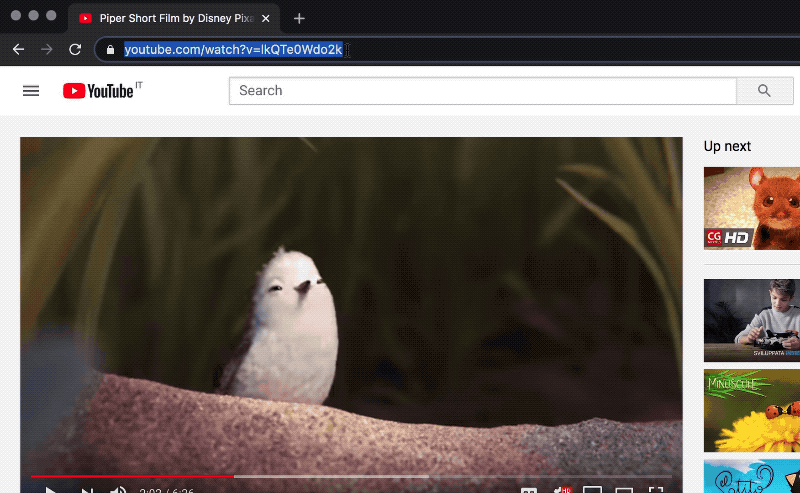Click the browser forward arrow
Screen dimensions: 800x493
(x=47, y=50)
